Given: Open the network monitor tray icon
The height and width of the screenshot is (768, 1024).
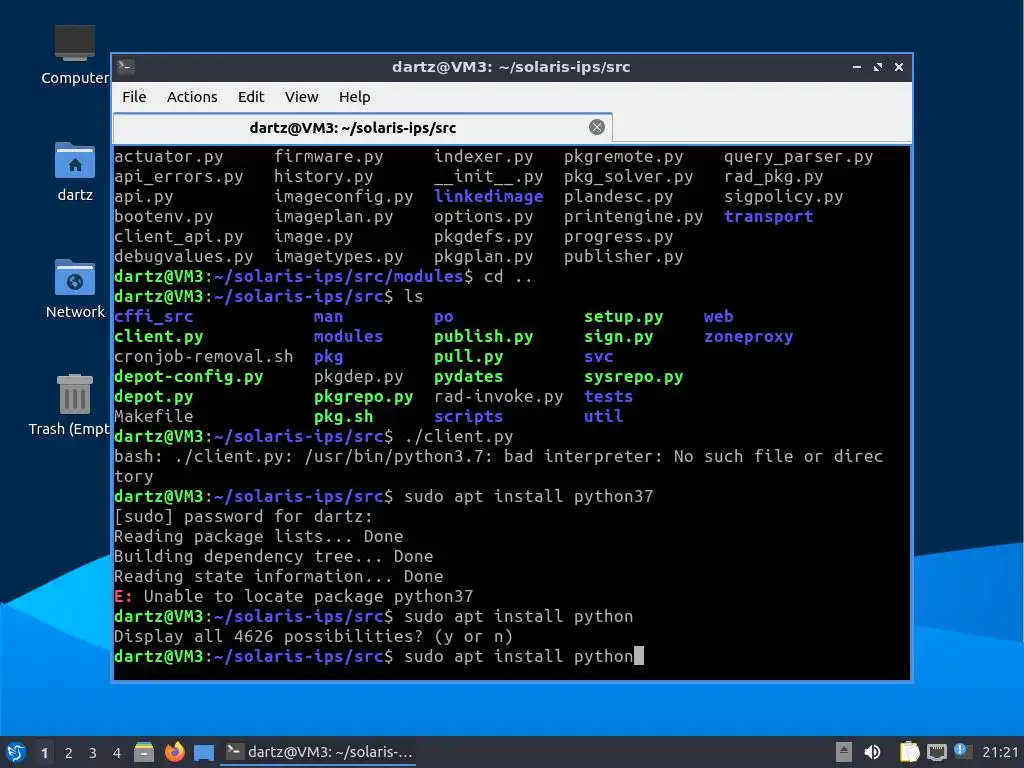Looking at the screenshot, I should pyautogui.click(x=936, y=752).
